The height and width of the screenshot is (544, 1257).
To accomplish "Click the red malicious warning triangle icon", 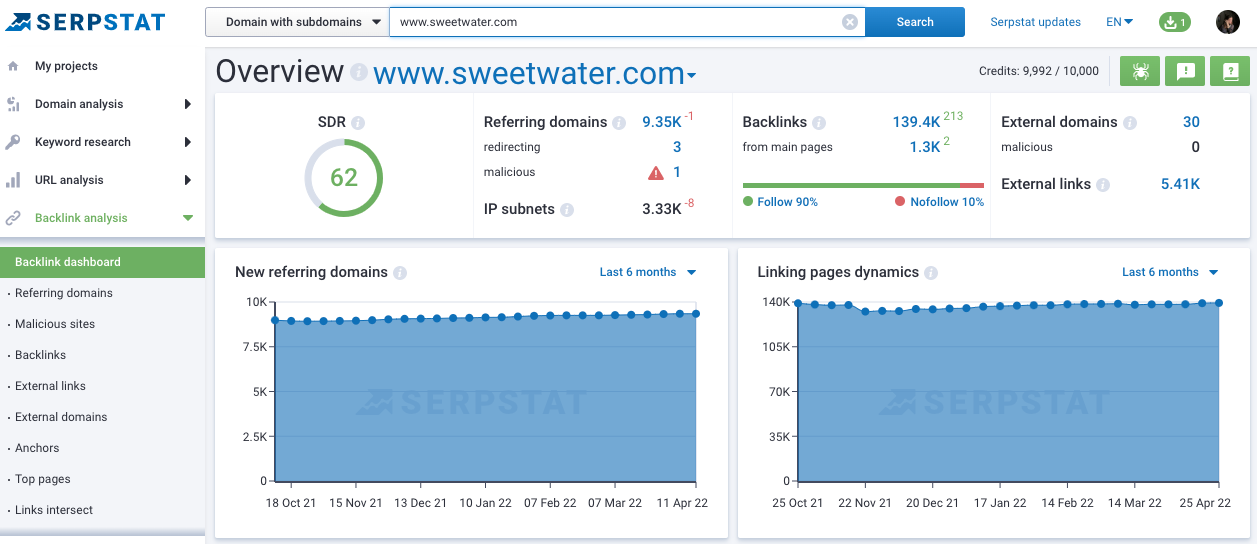I will tap(656, 172).
